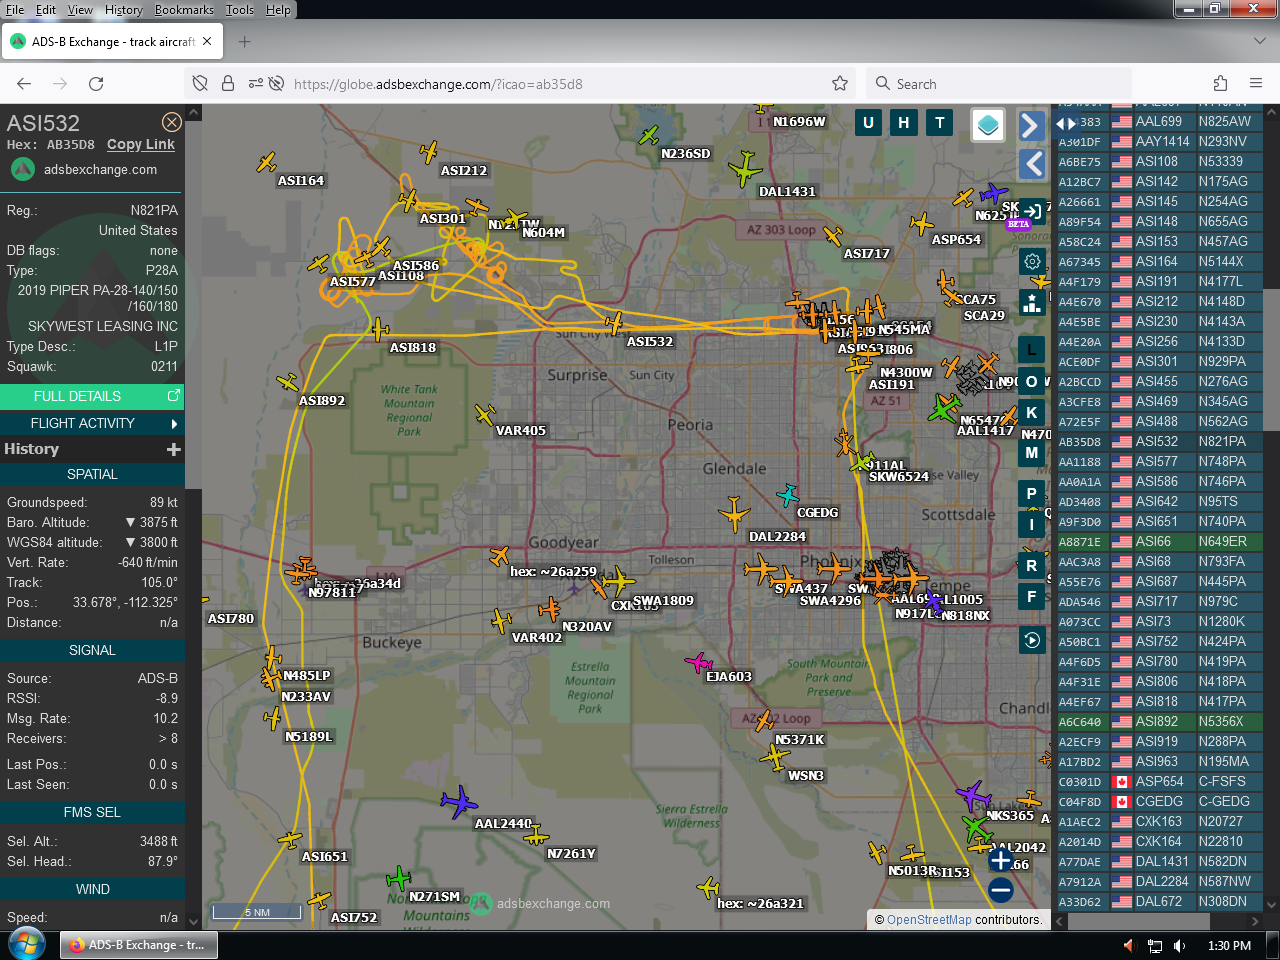The width and height of the screenshot is (1280, 960).
Task: Click the muted speaker tray icon
Action: tap(1130, 946)
